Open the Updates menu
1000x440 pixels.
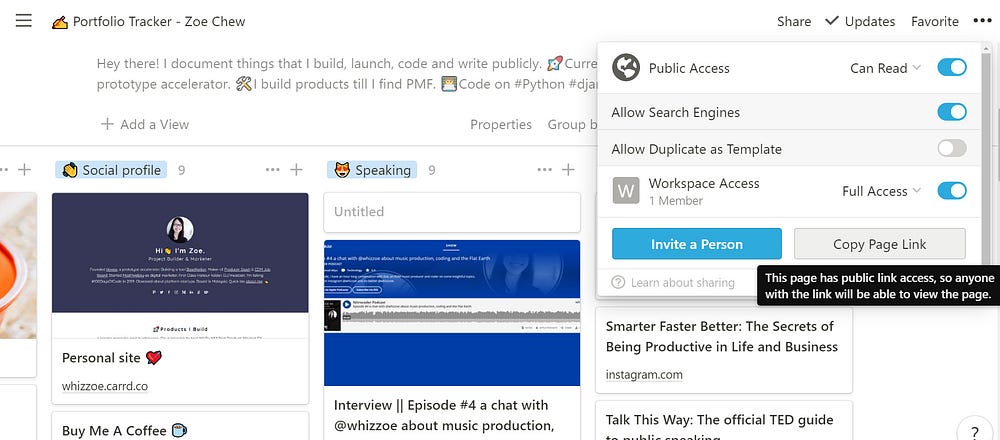(x=860, y=22)
